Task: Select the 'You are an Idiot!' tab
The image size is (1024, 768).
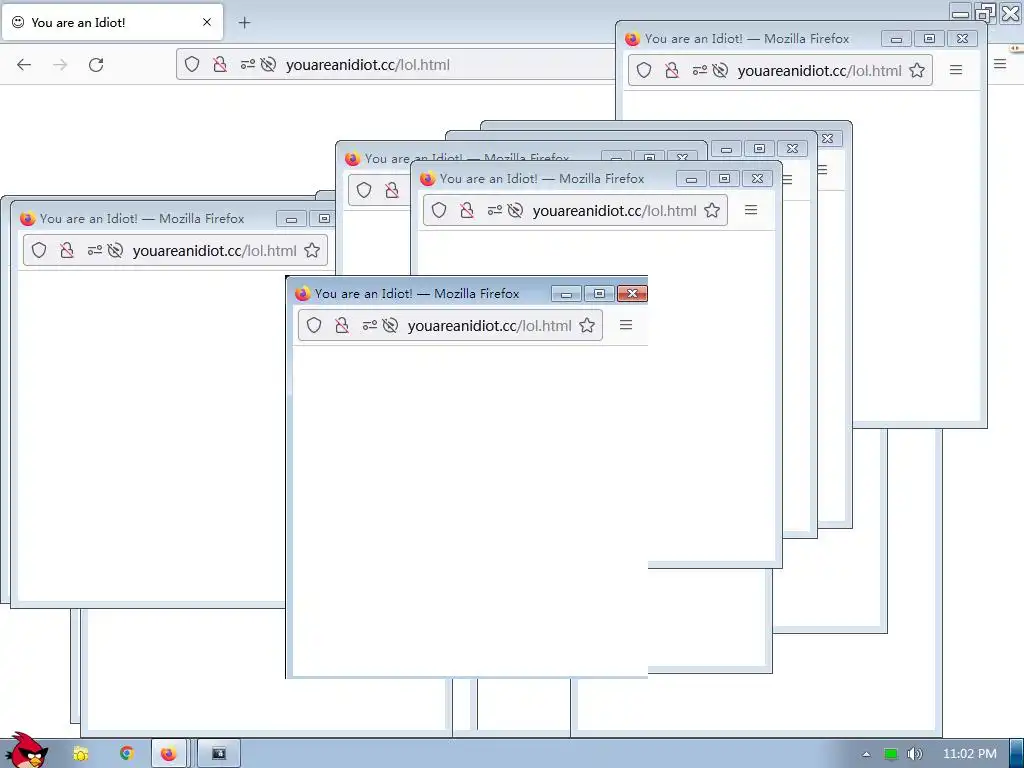Action: pos(112,22)
